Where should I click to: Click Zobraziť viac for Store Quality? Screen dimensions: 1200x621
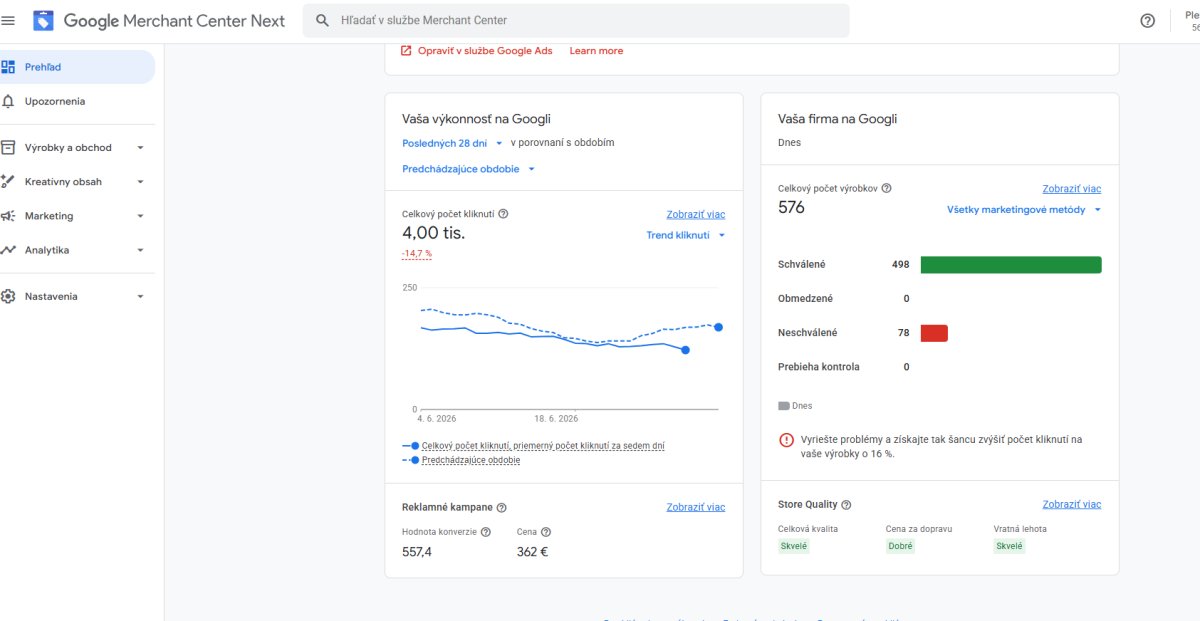1071,504
